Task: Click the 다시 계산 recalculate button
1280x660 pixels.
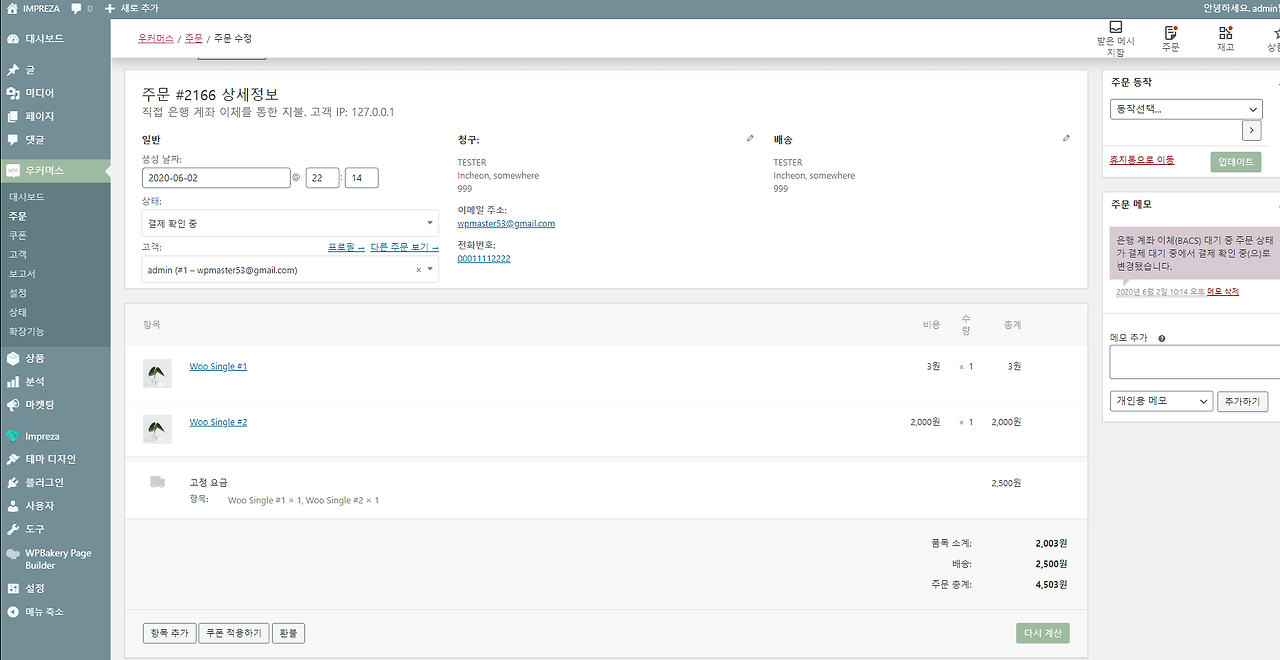Action: coord(1043,633)
